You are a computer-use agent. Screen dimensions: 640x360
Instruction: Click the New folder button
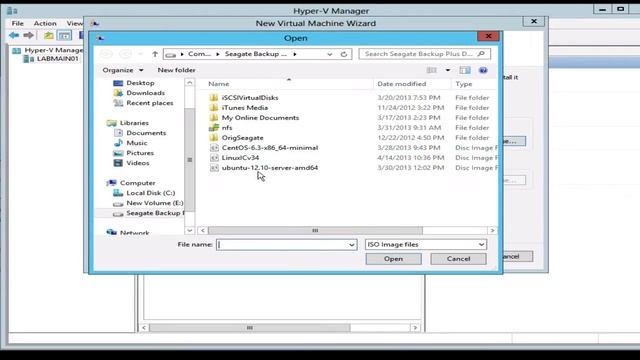pyautogui.click(x=176, y=70)
